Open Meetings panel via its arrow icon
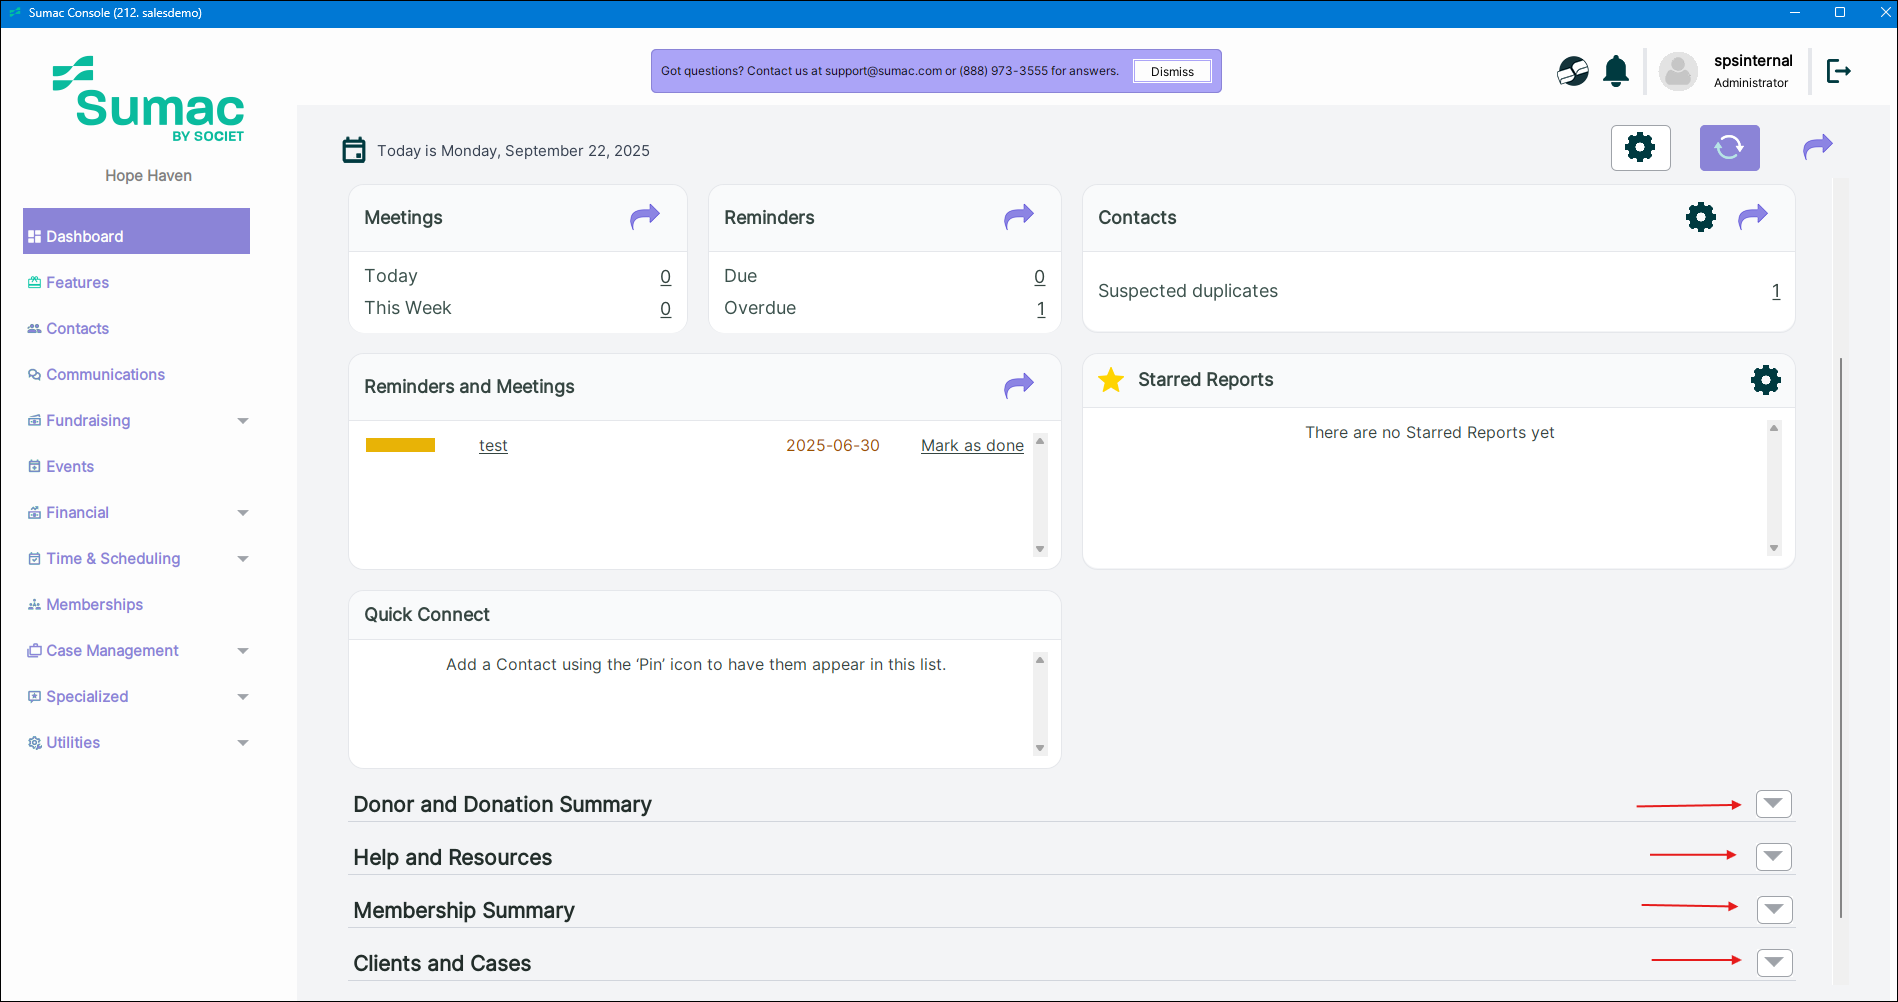Viewport: 1898px width, 1002px height. (645, 216)
